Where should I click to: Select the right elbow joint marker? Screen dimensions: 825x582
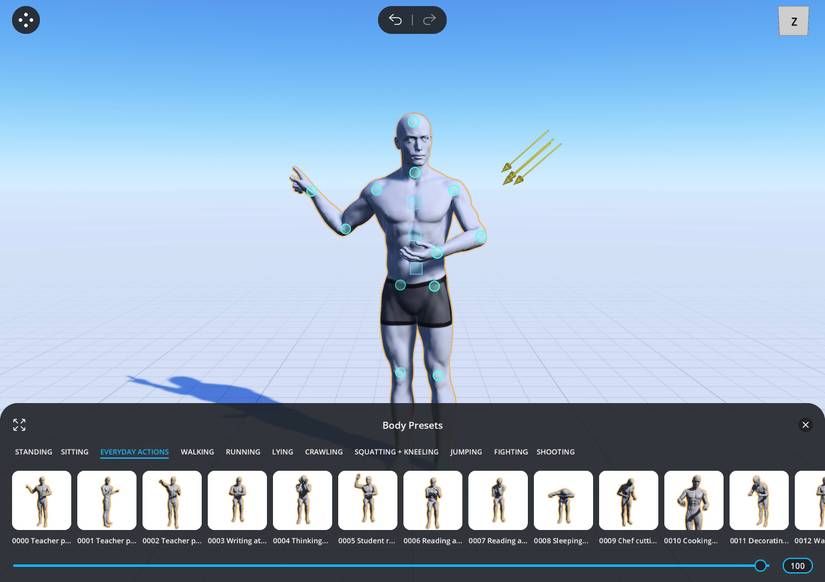tap(345, 229)
